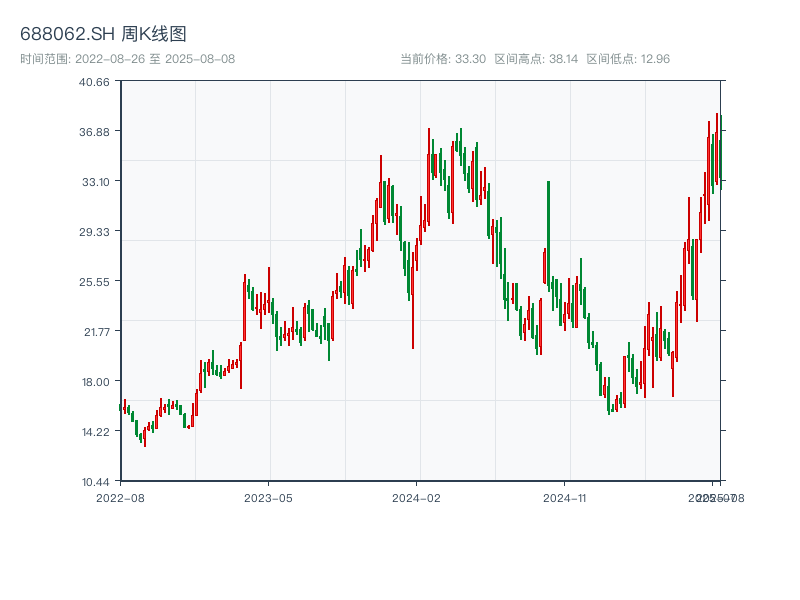Click x-axis label 2024-11
The height and width of the screenshot is (600, 800).
pos(564,498)
